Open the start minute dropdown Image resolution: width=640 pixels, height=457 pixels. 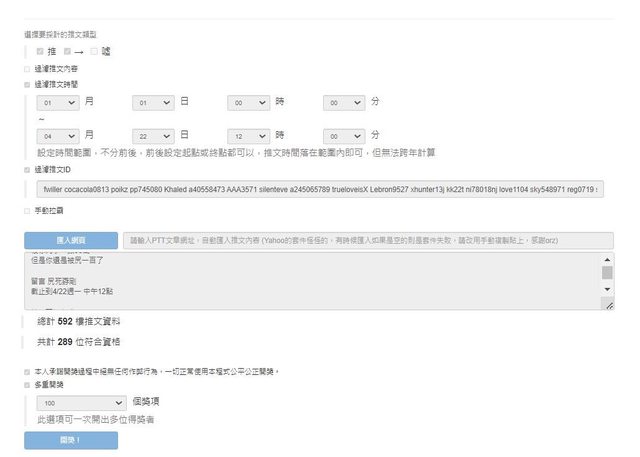pos(345,103)
